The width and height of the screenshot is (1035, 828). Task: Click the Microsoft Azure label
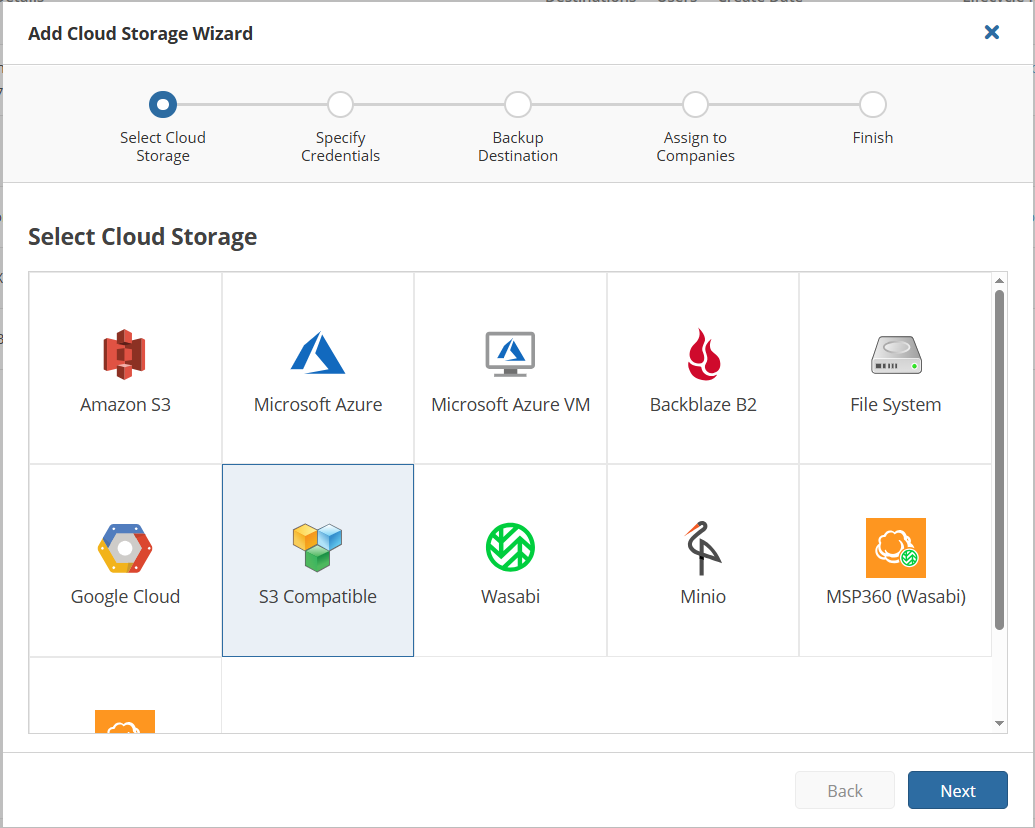point(318,404)
